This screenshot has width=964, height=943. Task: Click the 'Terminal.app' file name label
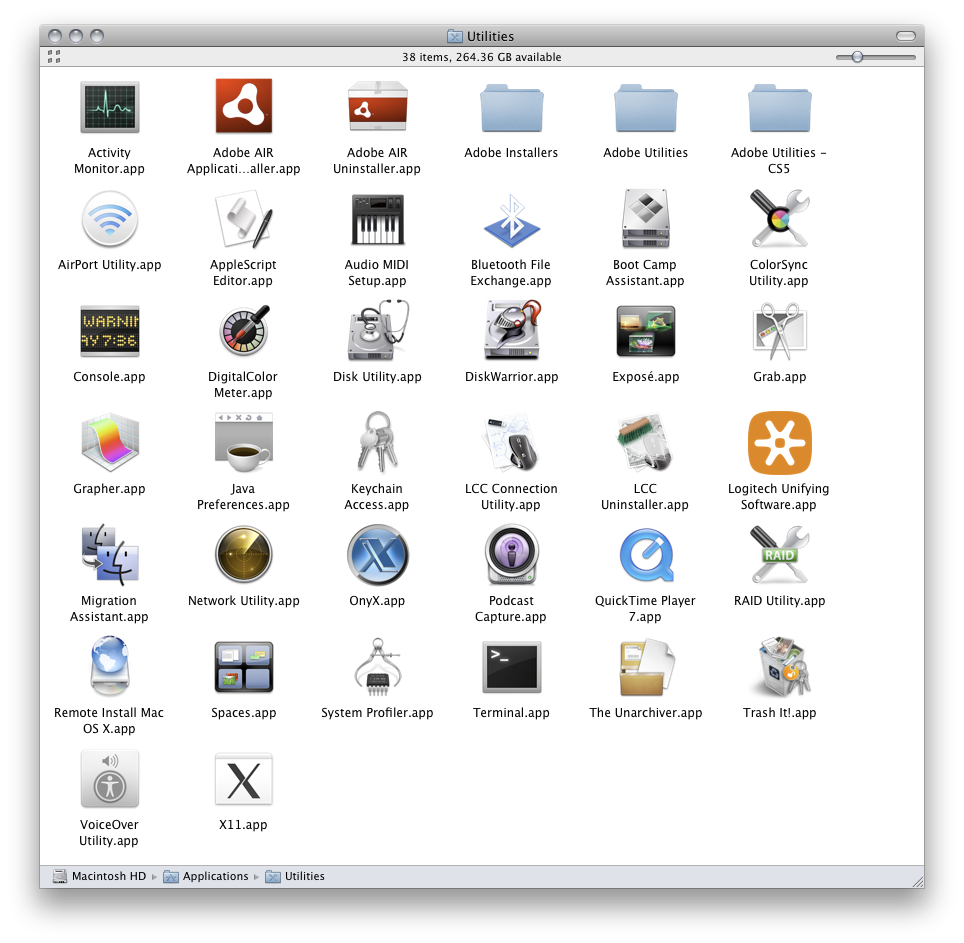tap(512, 712)
